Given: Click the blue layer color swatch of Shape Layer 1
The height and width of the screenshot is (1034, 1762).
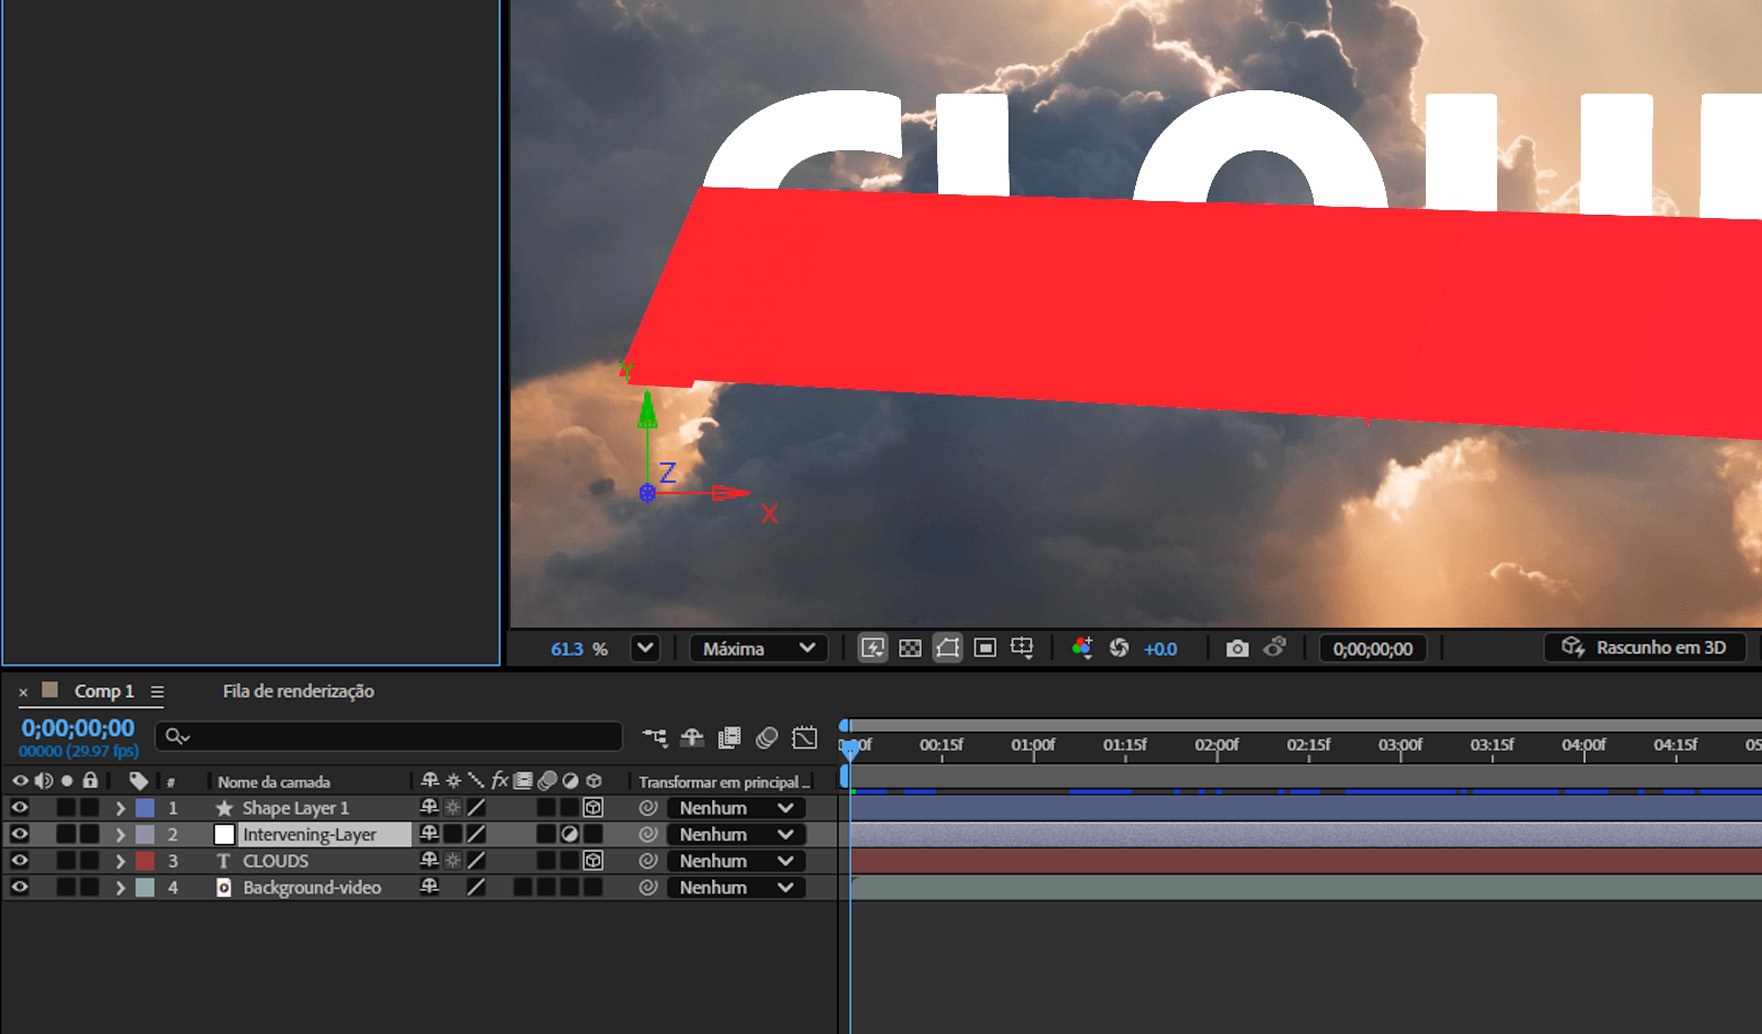Looking at the screenshot, I should point(144,808).
